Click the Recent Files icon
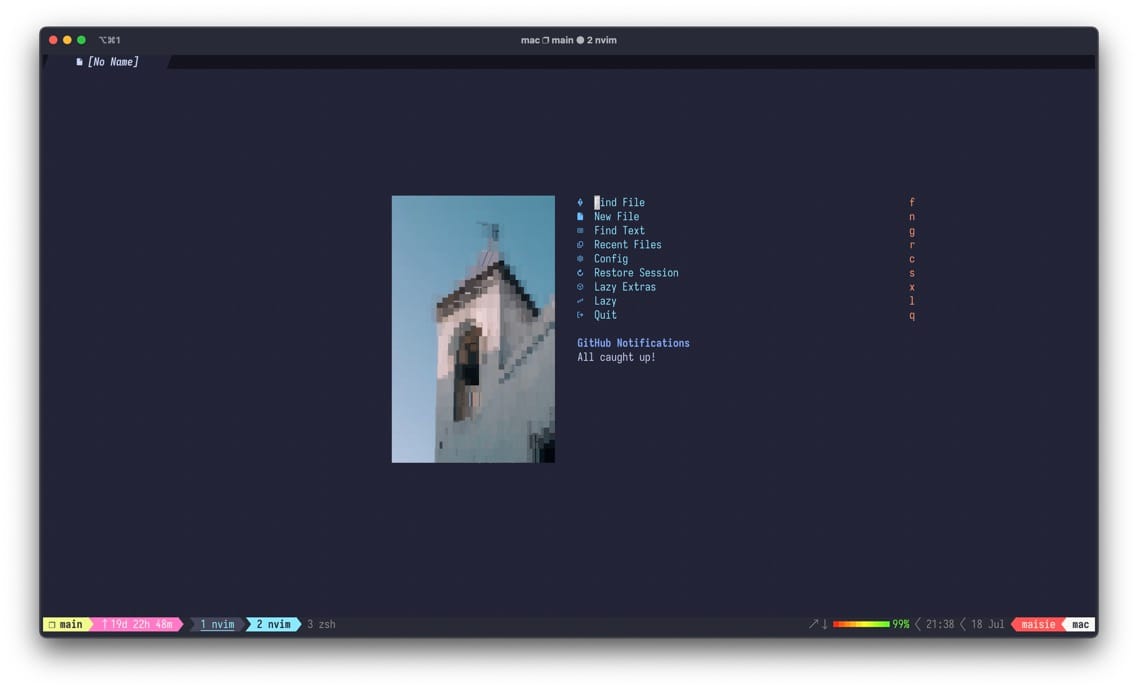 coord(580,245)
